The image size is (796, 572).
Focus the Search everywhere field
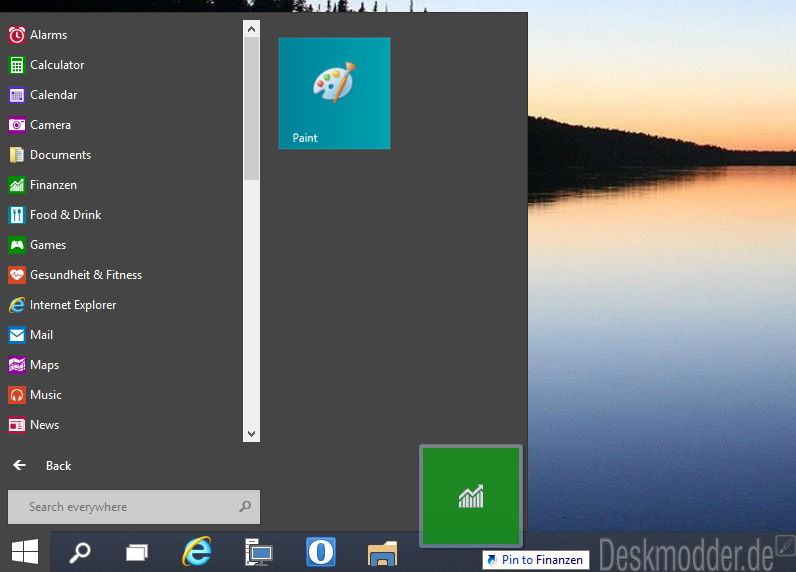[x=134, y=507]
